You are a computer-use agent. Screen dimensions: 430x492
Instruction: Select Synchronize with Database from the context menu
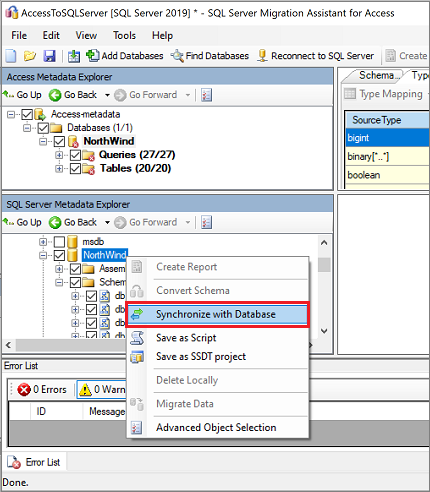pyautogui.click(x=217, y=314)
